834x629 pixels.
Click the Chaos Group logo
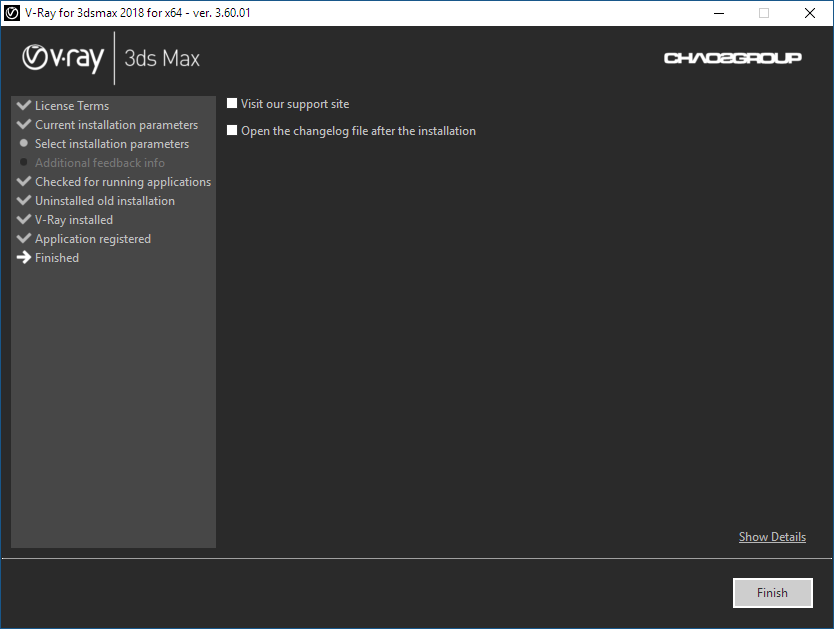click(x=732, y=58)
